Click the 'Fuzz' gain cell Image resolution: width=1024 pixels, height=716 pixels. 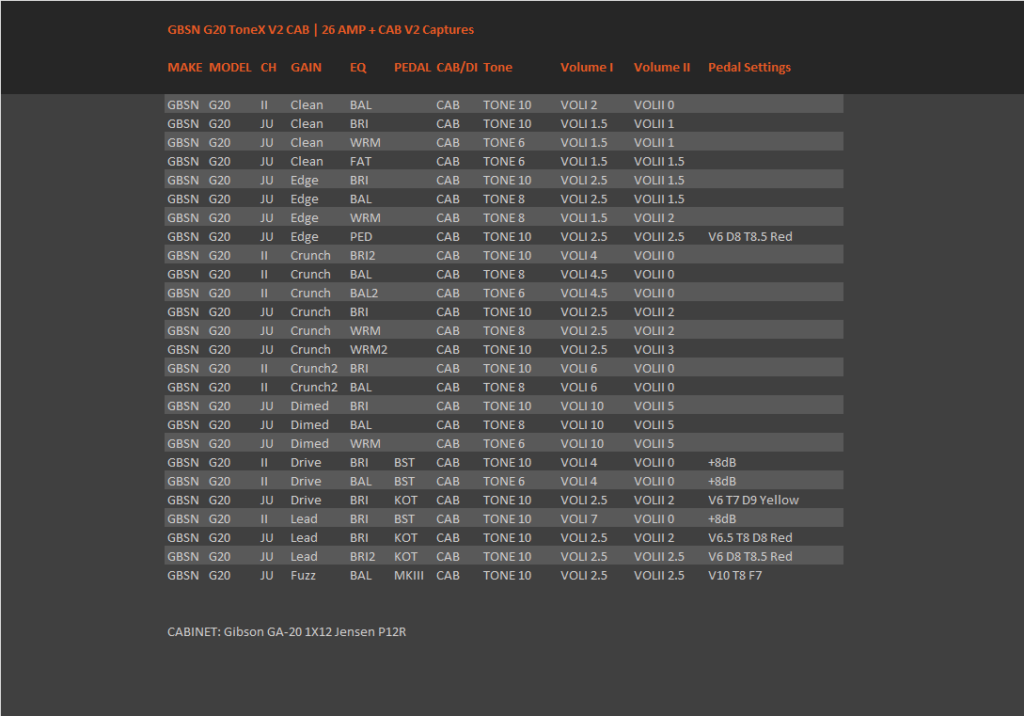point(303,576)
